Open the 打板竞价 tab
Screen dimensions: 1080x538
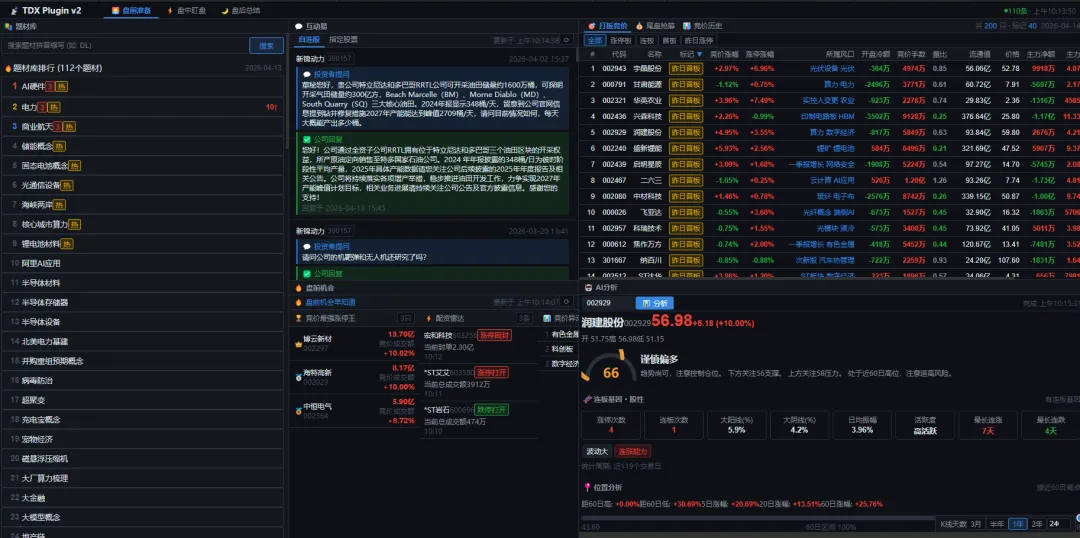click(x=608, y=26)
